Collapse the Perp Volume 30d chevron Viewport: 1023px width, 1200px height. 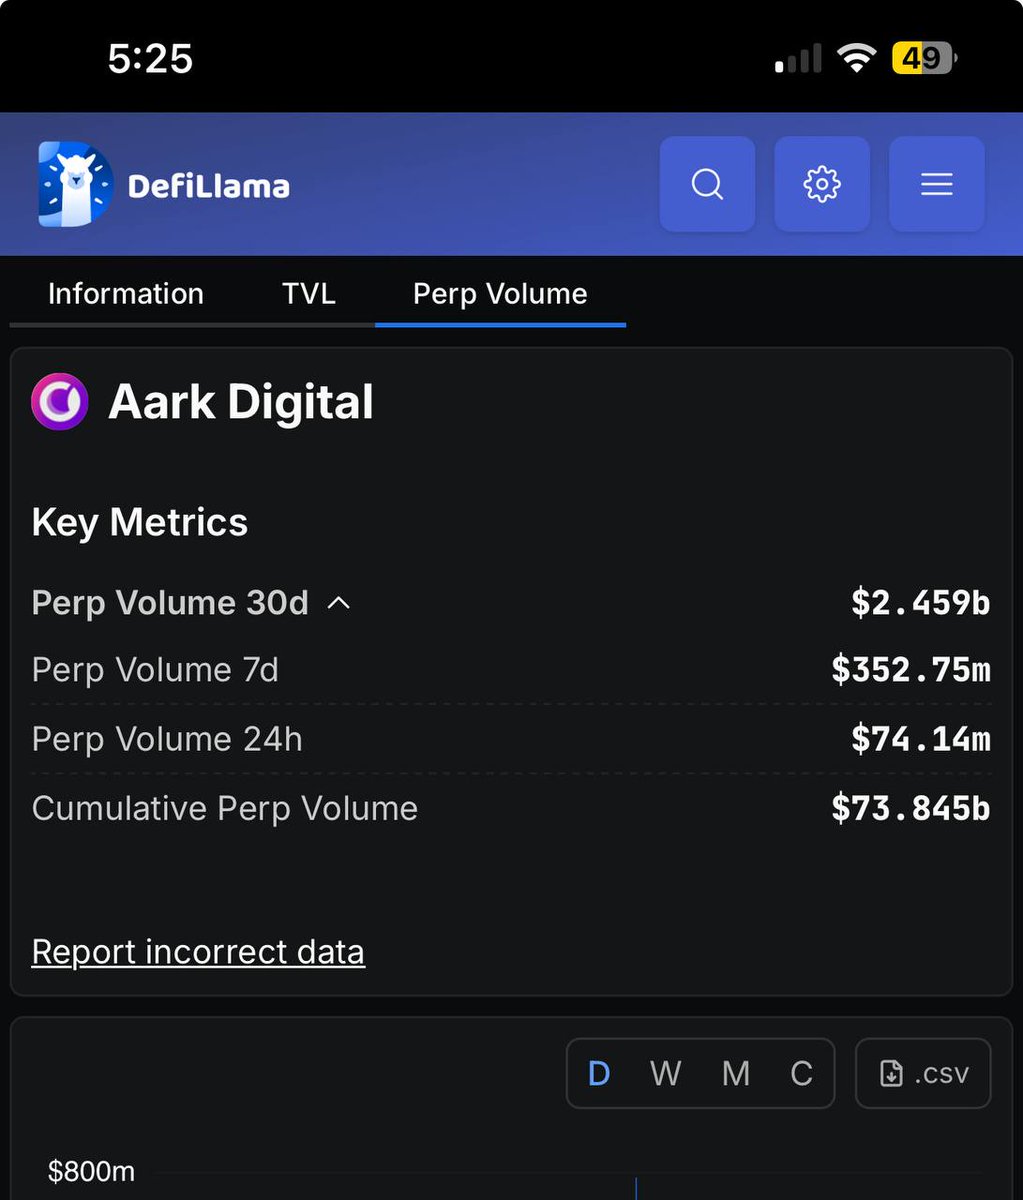(339, 603)
